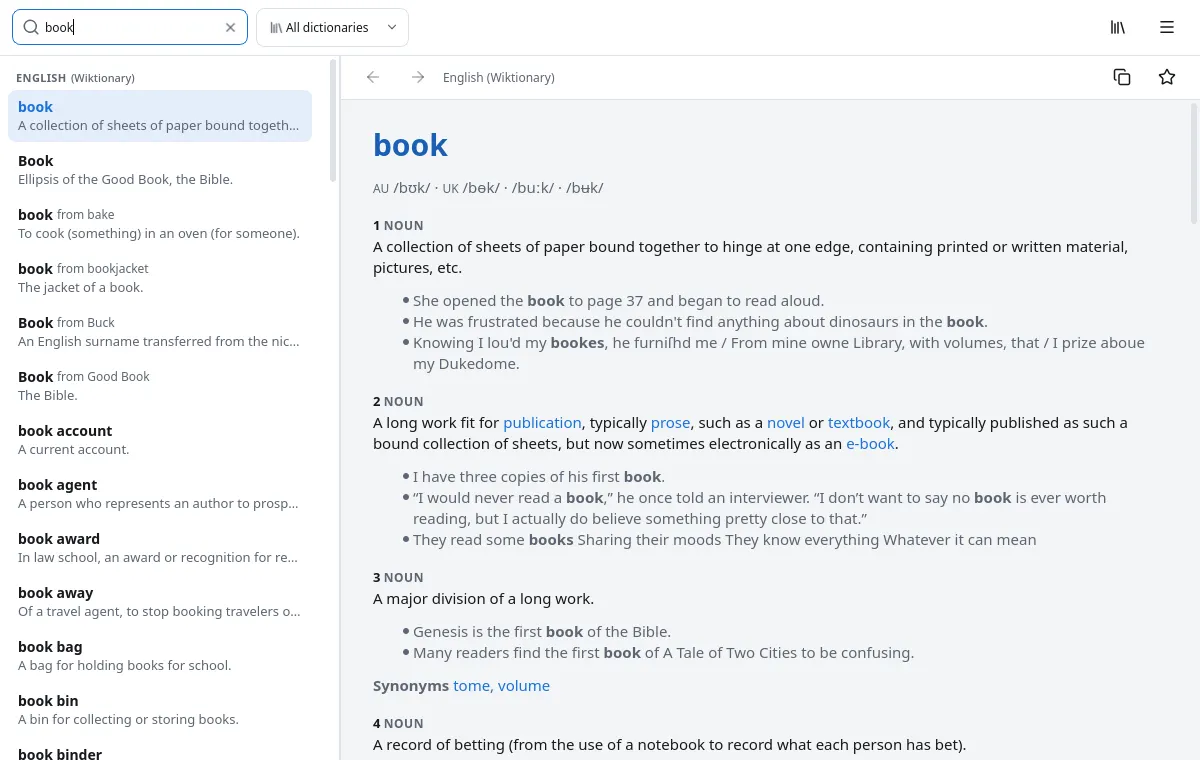Select the 'book agent' result

click(x=160, y=494)
